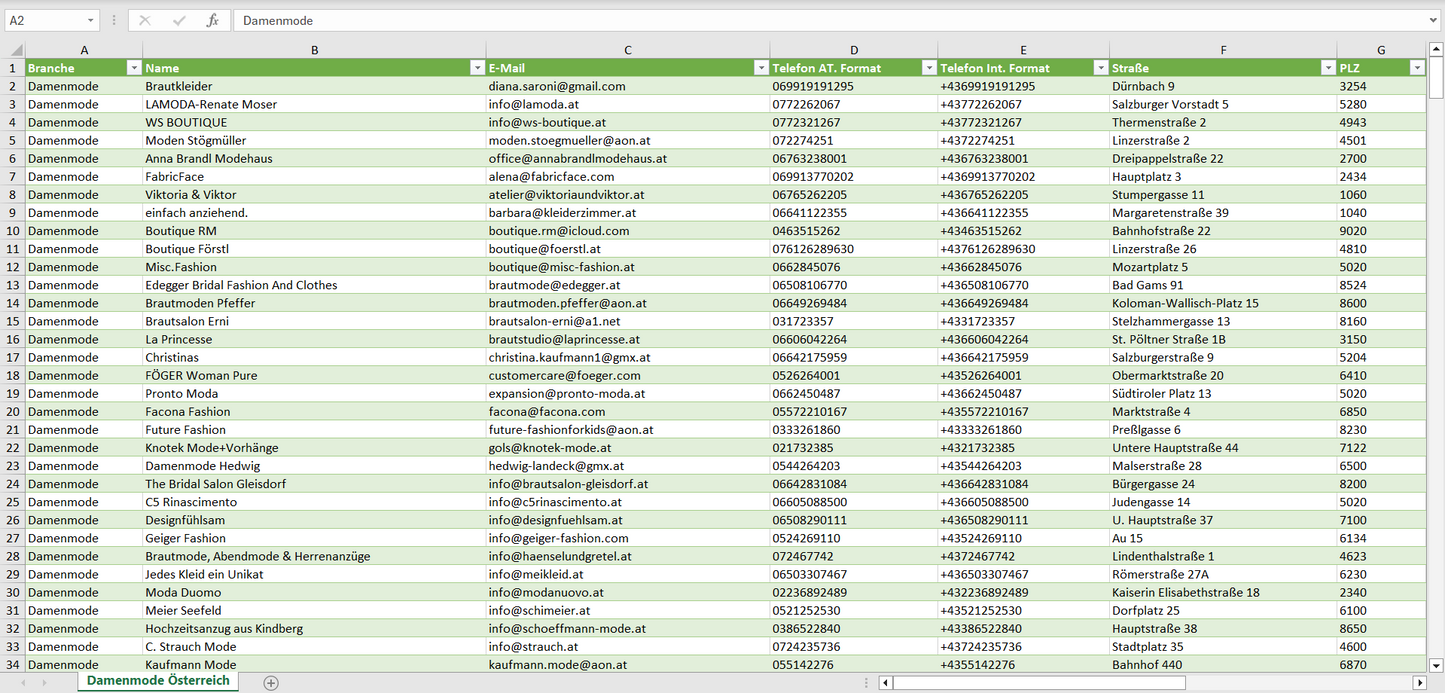The image size is (1445, 693).
Task: Click the Select All corner triangle
Action: pos(16,50)
